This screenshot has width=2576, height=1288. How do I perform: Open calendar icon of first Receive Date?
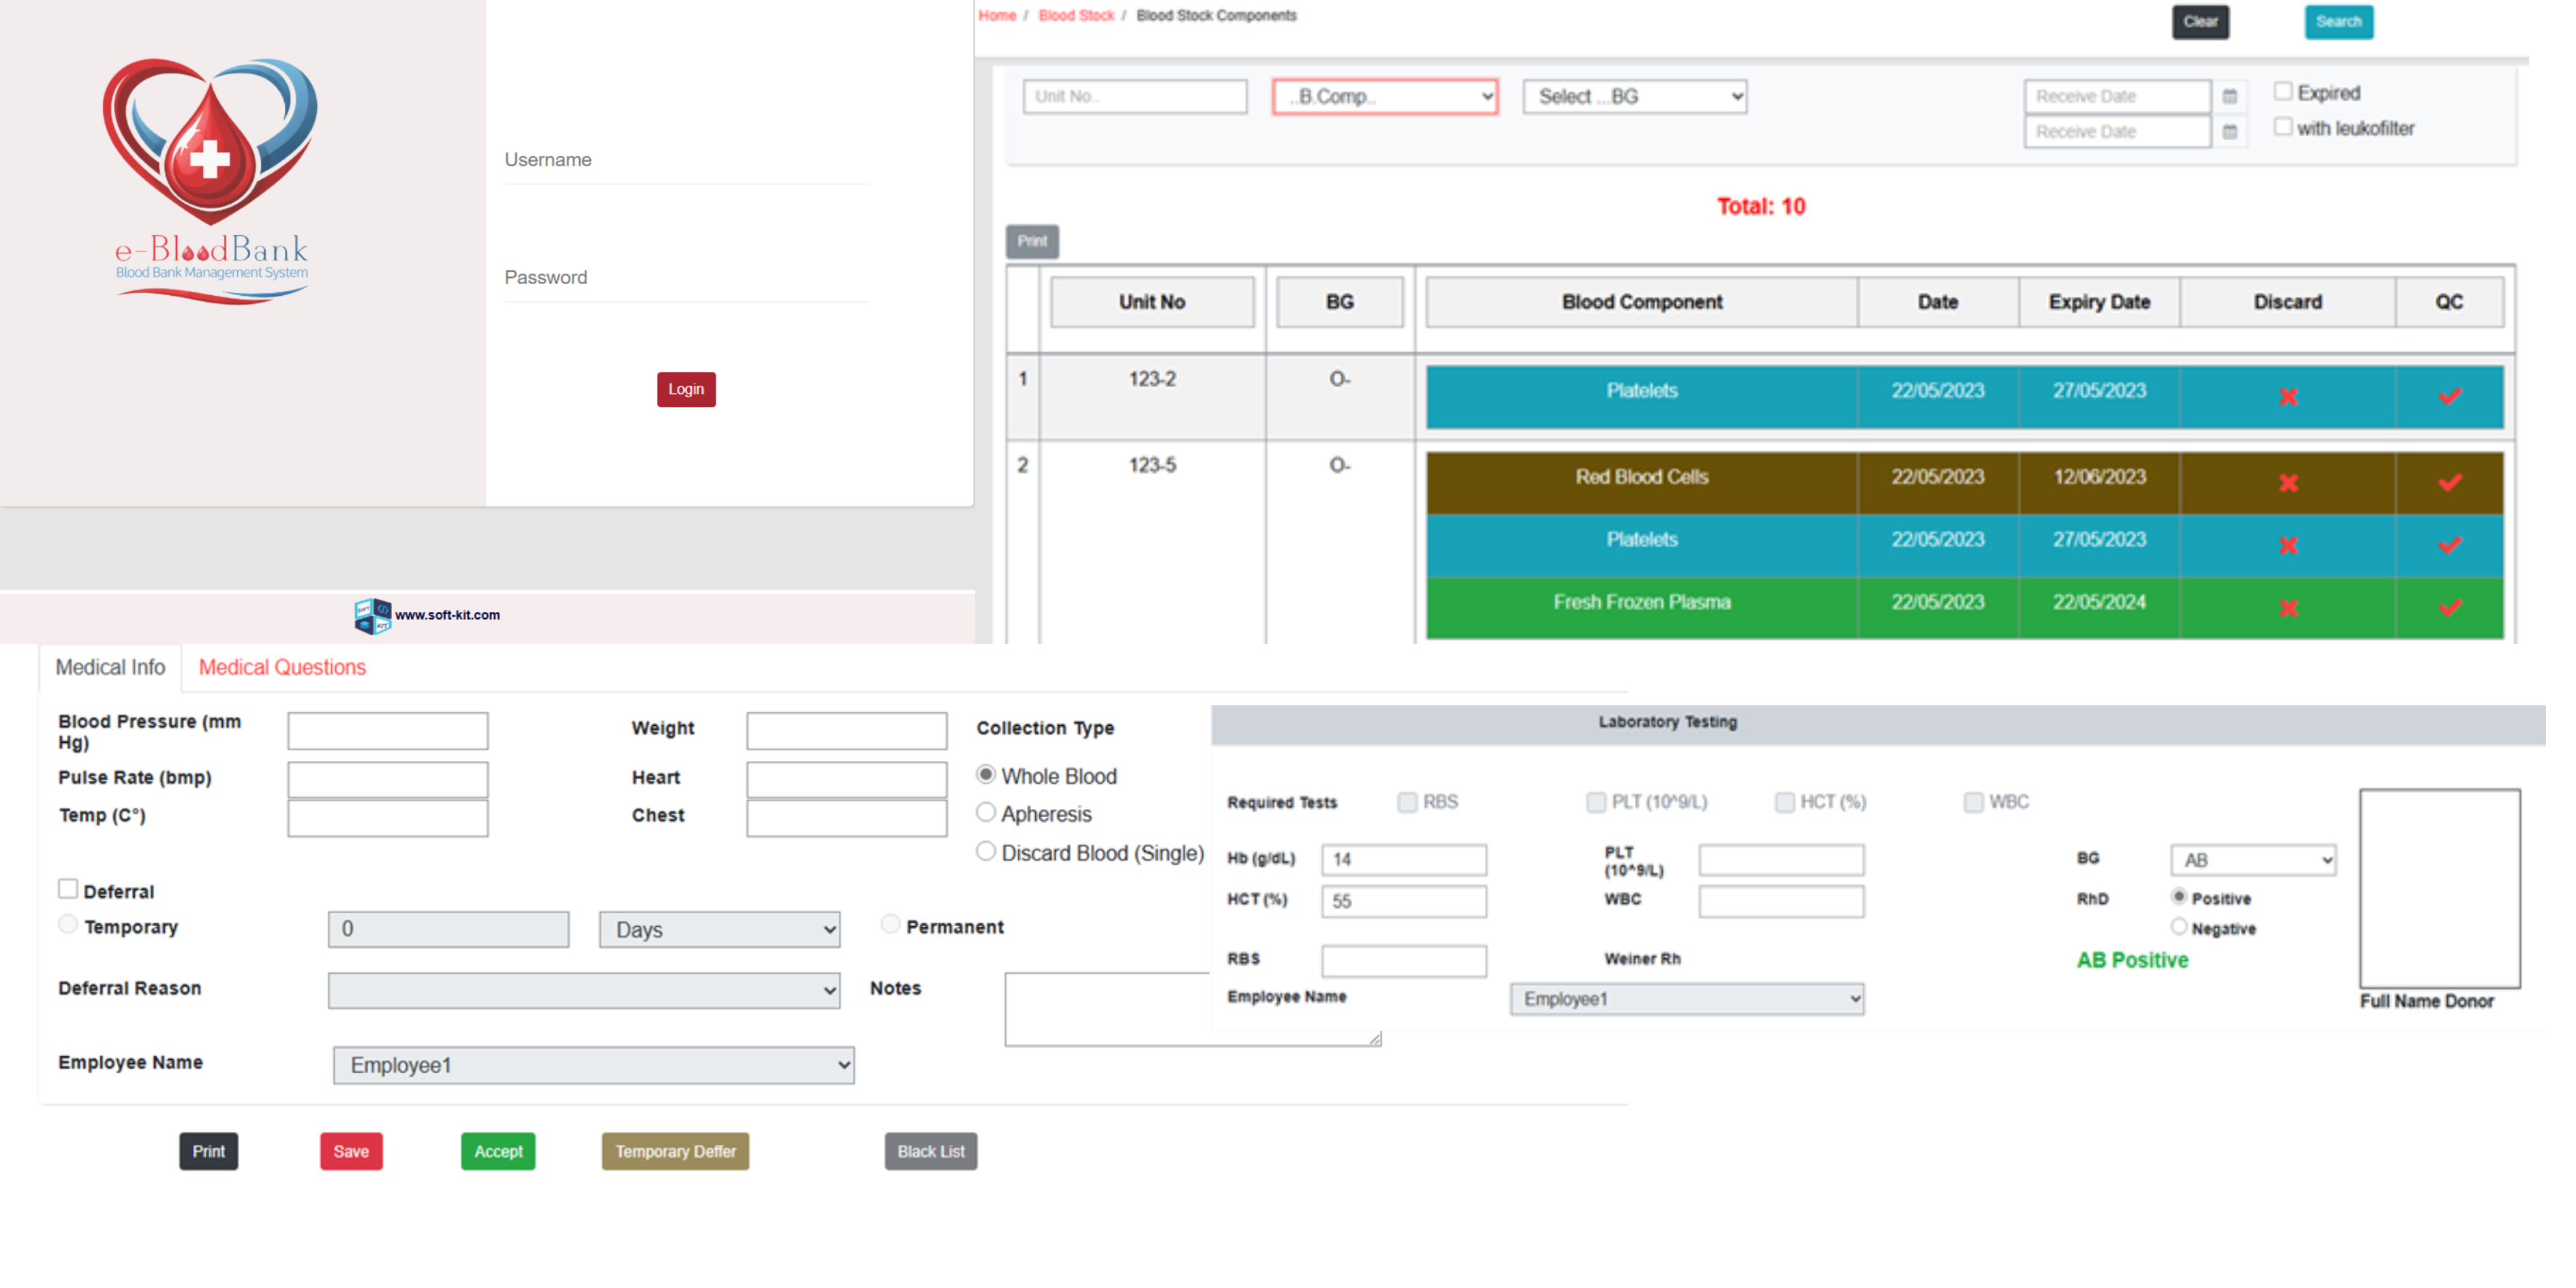[2229, 96]
